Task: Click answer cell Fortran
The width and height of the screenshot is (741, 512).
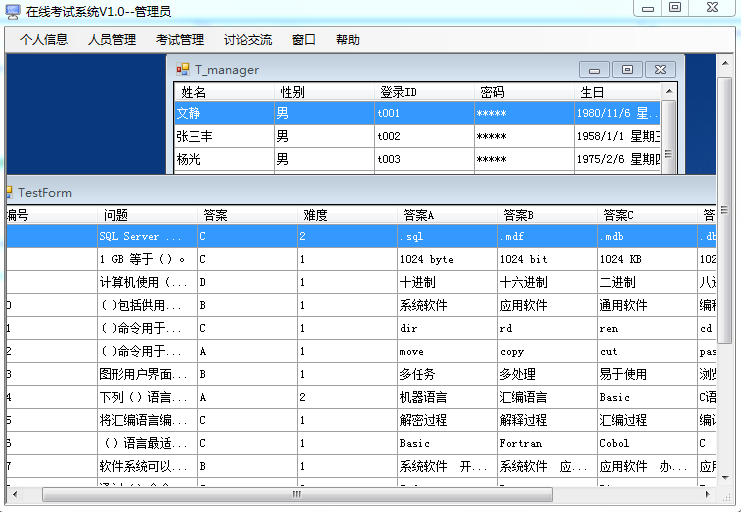Action: [547, 443]
